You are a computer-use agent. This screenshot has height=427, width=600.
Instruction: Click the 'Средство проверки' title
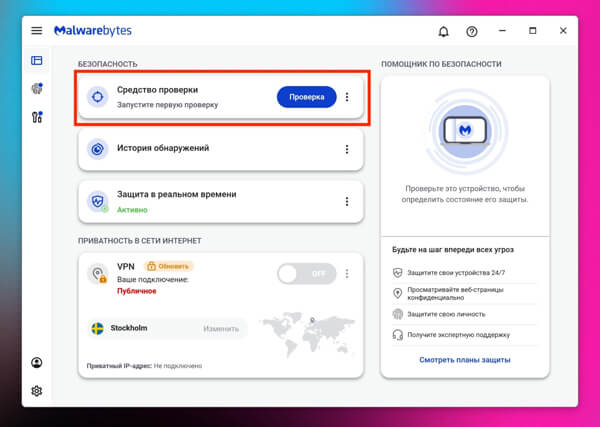(158, 90)
